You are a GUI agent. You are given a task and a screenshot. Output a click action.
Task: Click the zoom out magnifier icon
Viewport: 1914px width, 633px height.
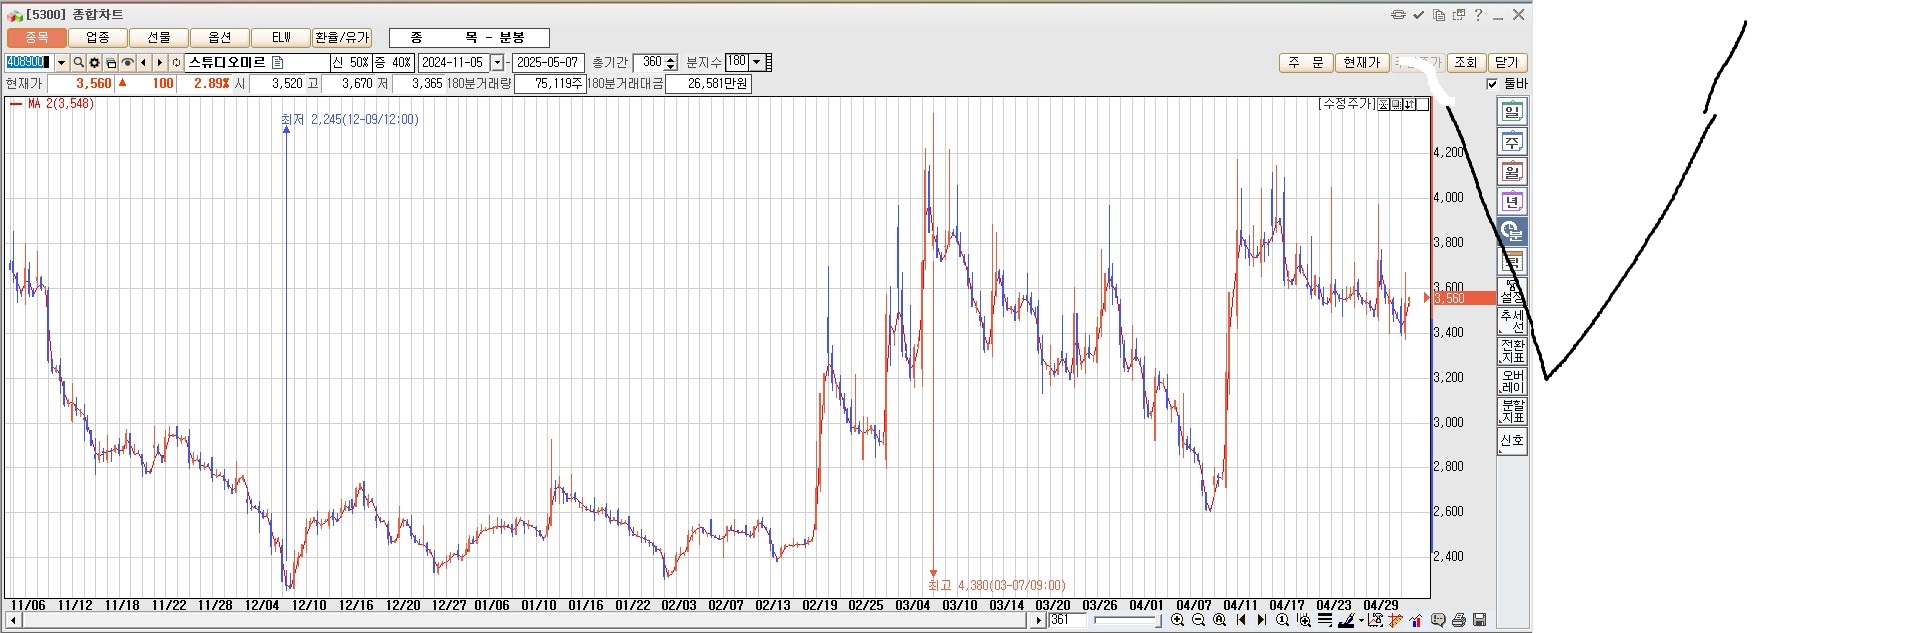pos(1198,621)
